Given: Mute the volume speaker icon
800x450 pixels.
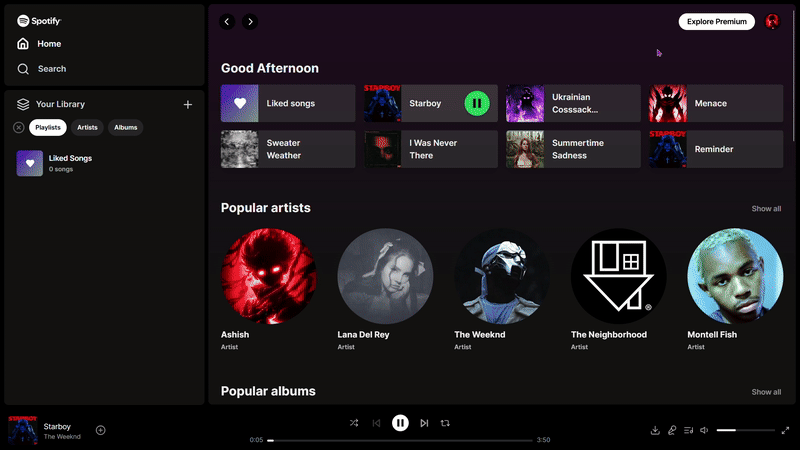Looking at the screenshot, I should (704, 431).
